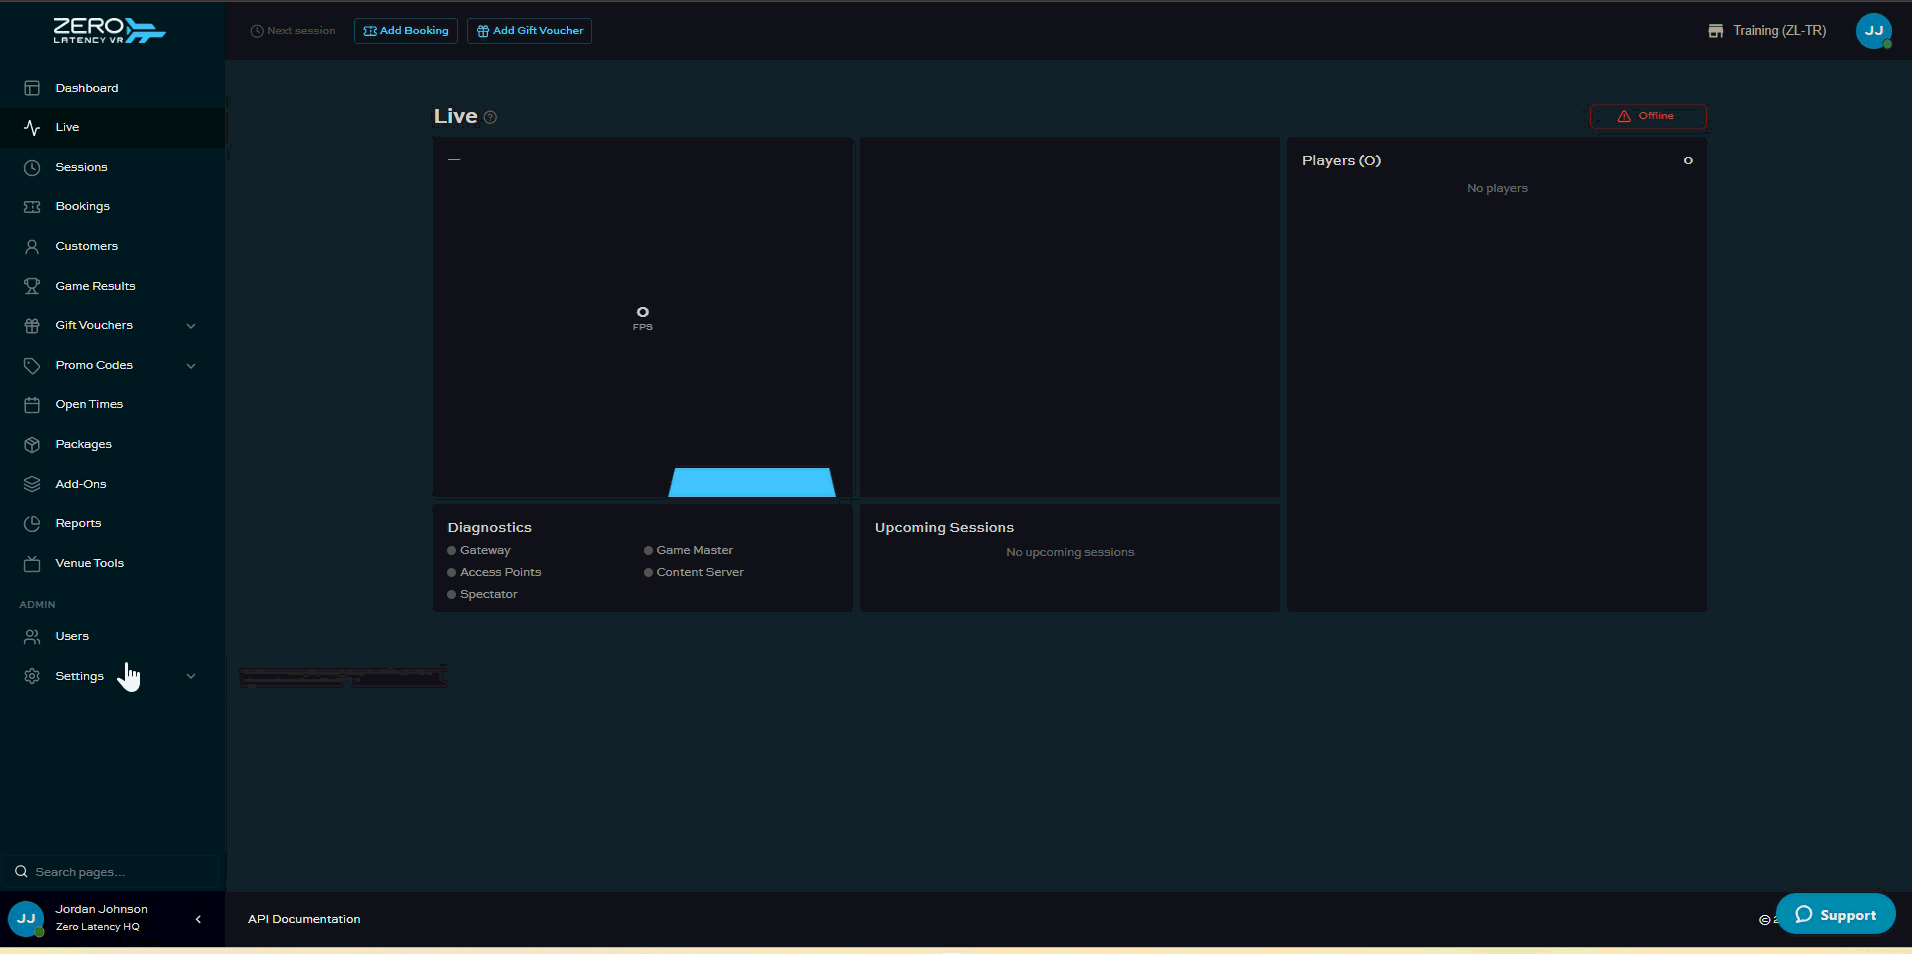Image resolution: width=1912 pixels, height=954 pixels.
Task: Open the Add-Ons layers icon
Action: tap(32, 484)
